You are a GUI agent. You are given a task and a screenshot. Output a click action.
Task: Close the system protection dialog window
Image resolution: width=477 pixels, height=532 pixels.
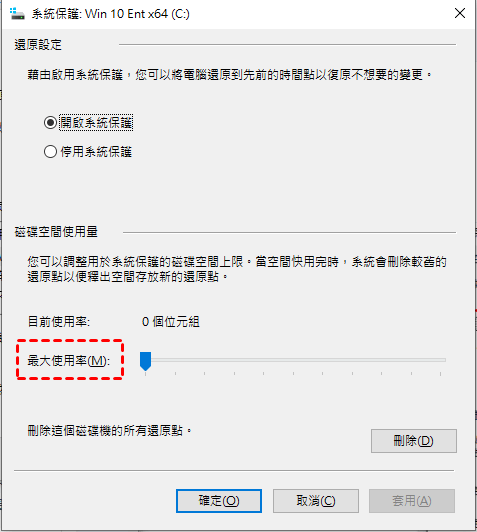pyautogui.click(x=460, y=14)
